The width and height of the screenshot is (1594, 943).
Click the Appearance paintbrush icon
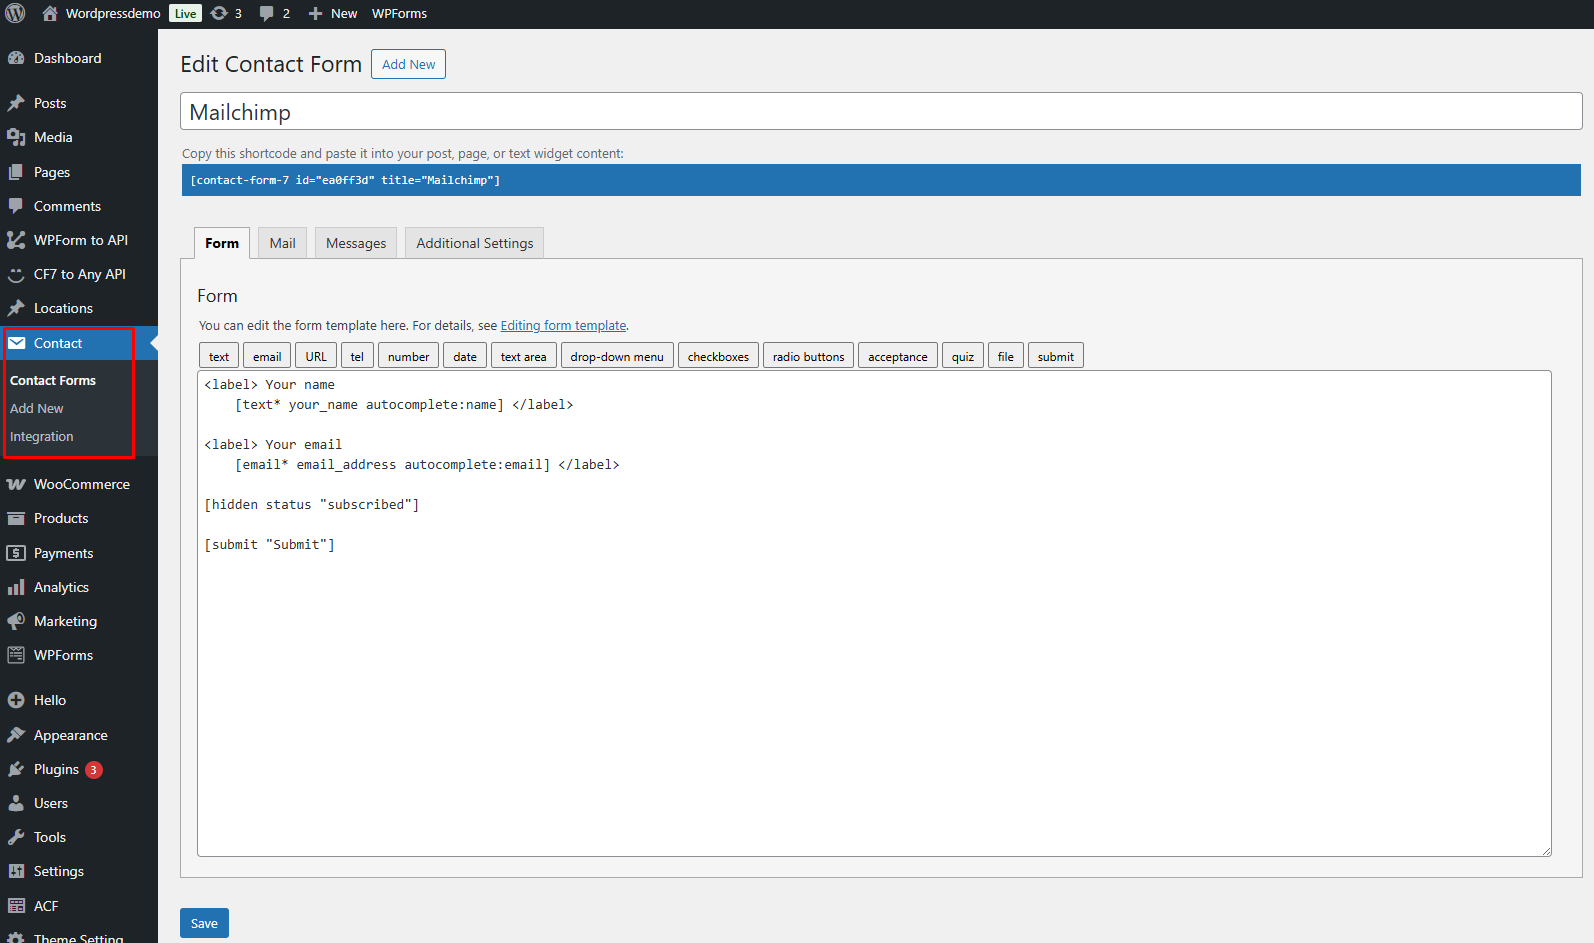click(16, 735)
